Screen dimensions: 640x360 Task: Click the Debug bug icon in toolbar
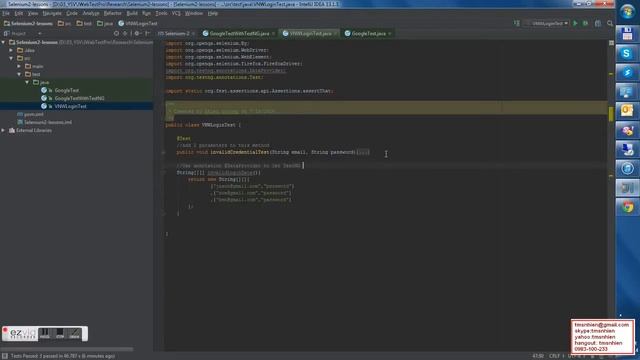pos(585,23)
